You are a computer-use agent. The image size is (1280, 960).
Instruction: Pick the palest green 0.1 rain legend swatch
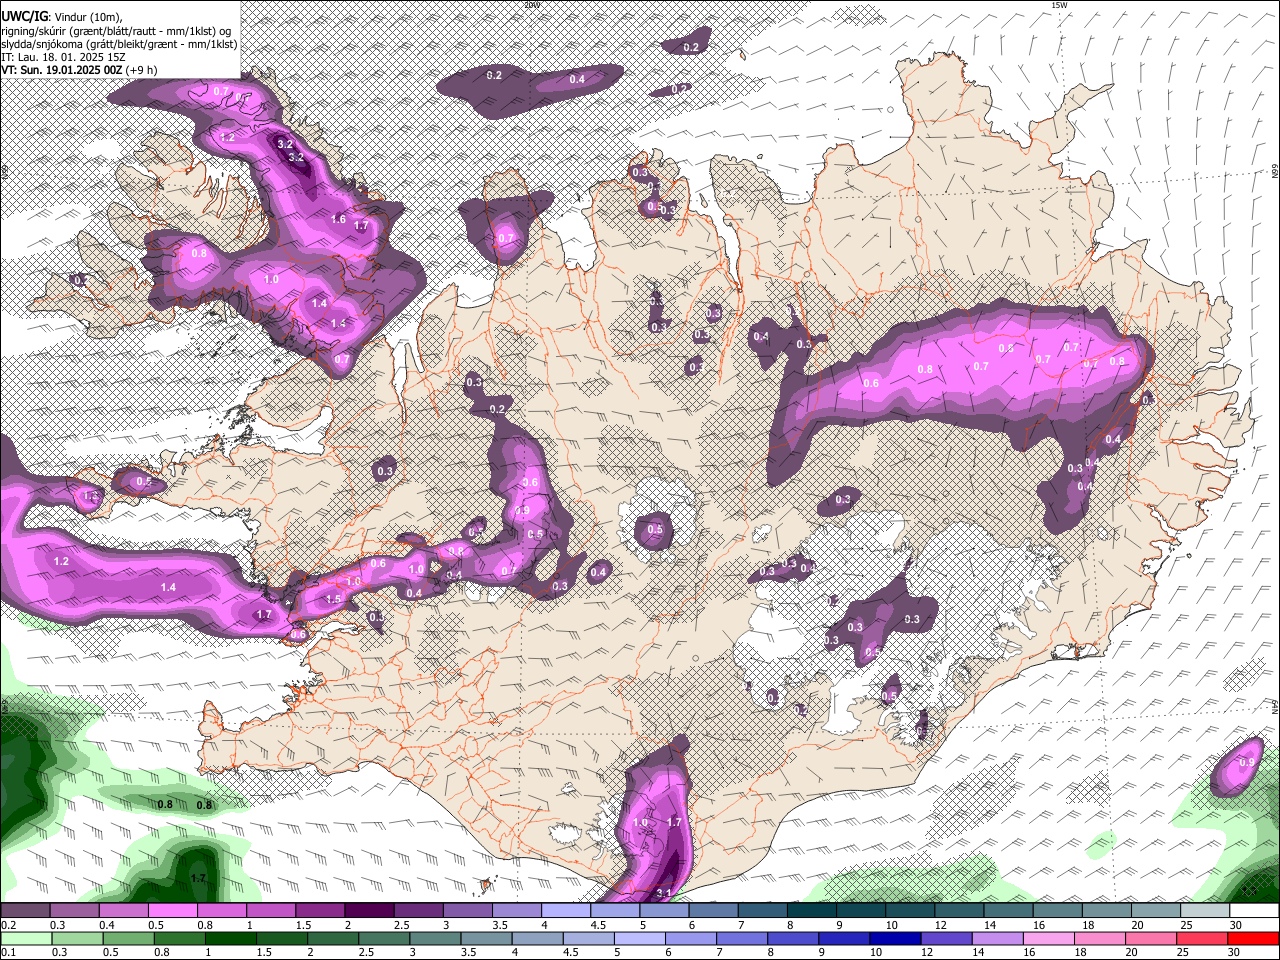[x=26, y=938]
